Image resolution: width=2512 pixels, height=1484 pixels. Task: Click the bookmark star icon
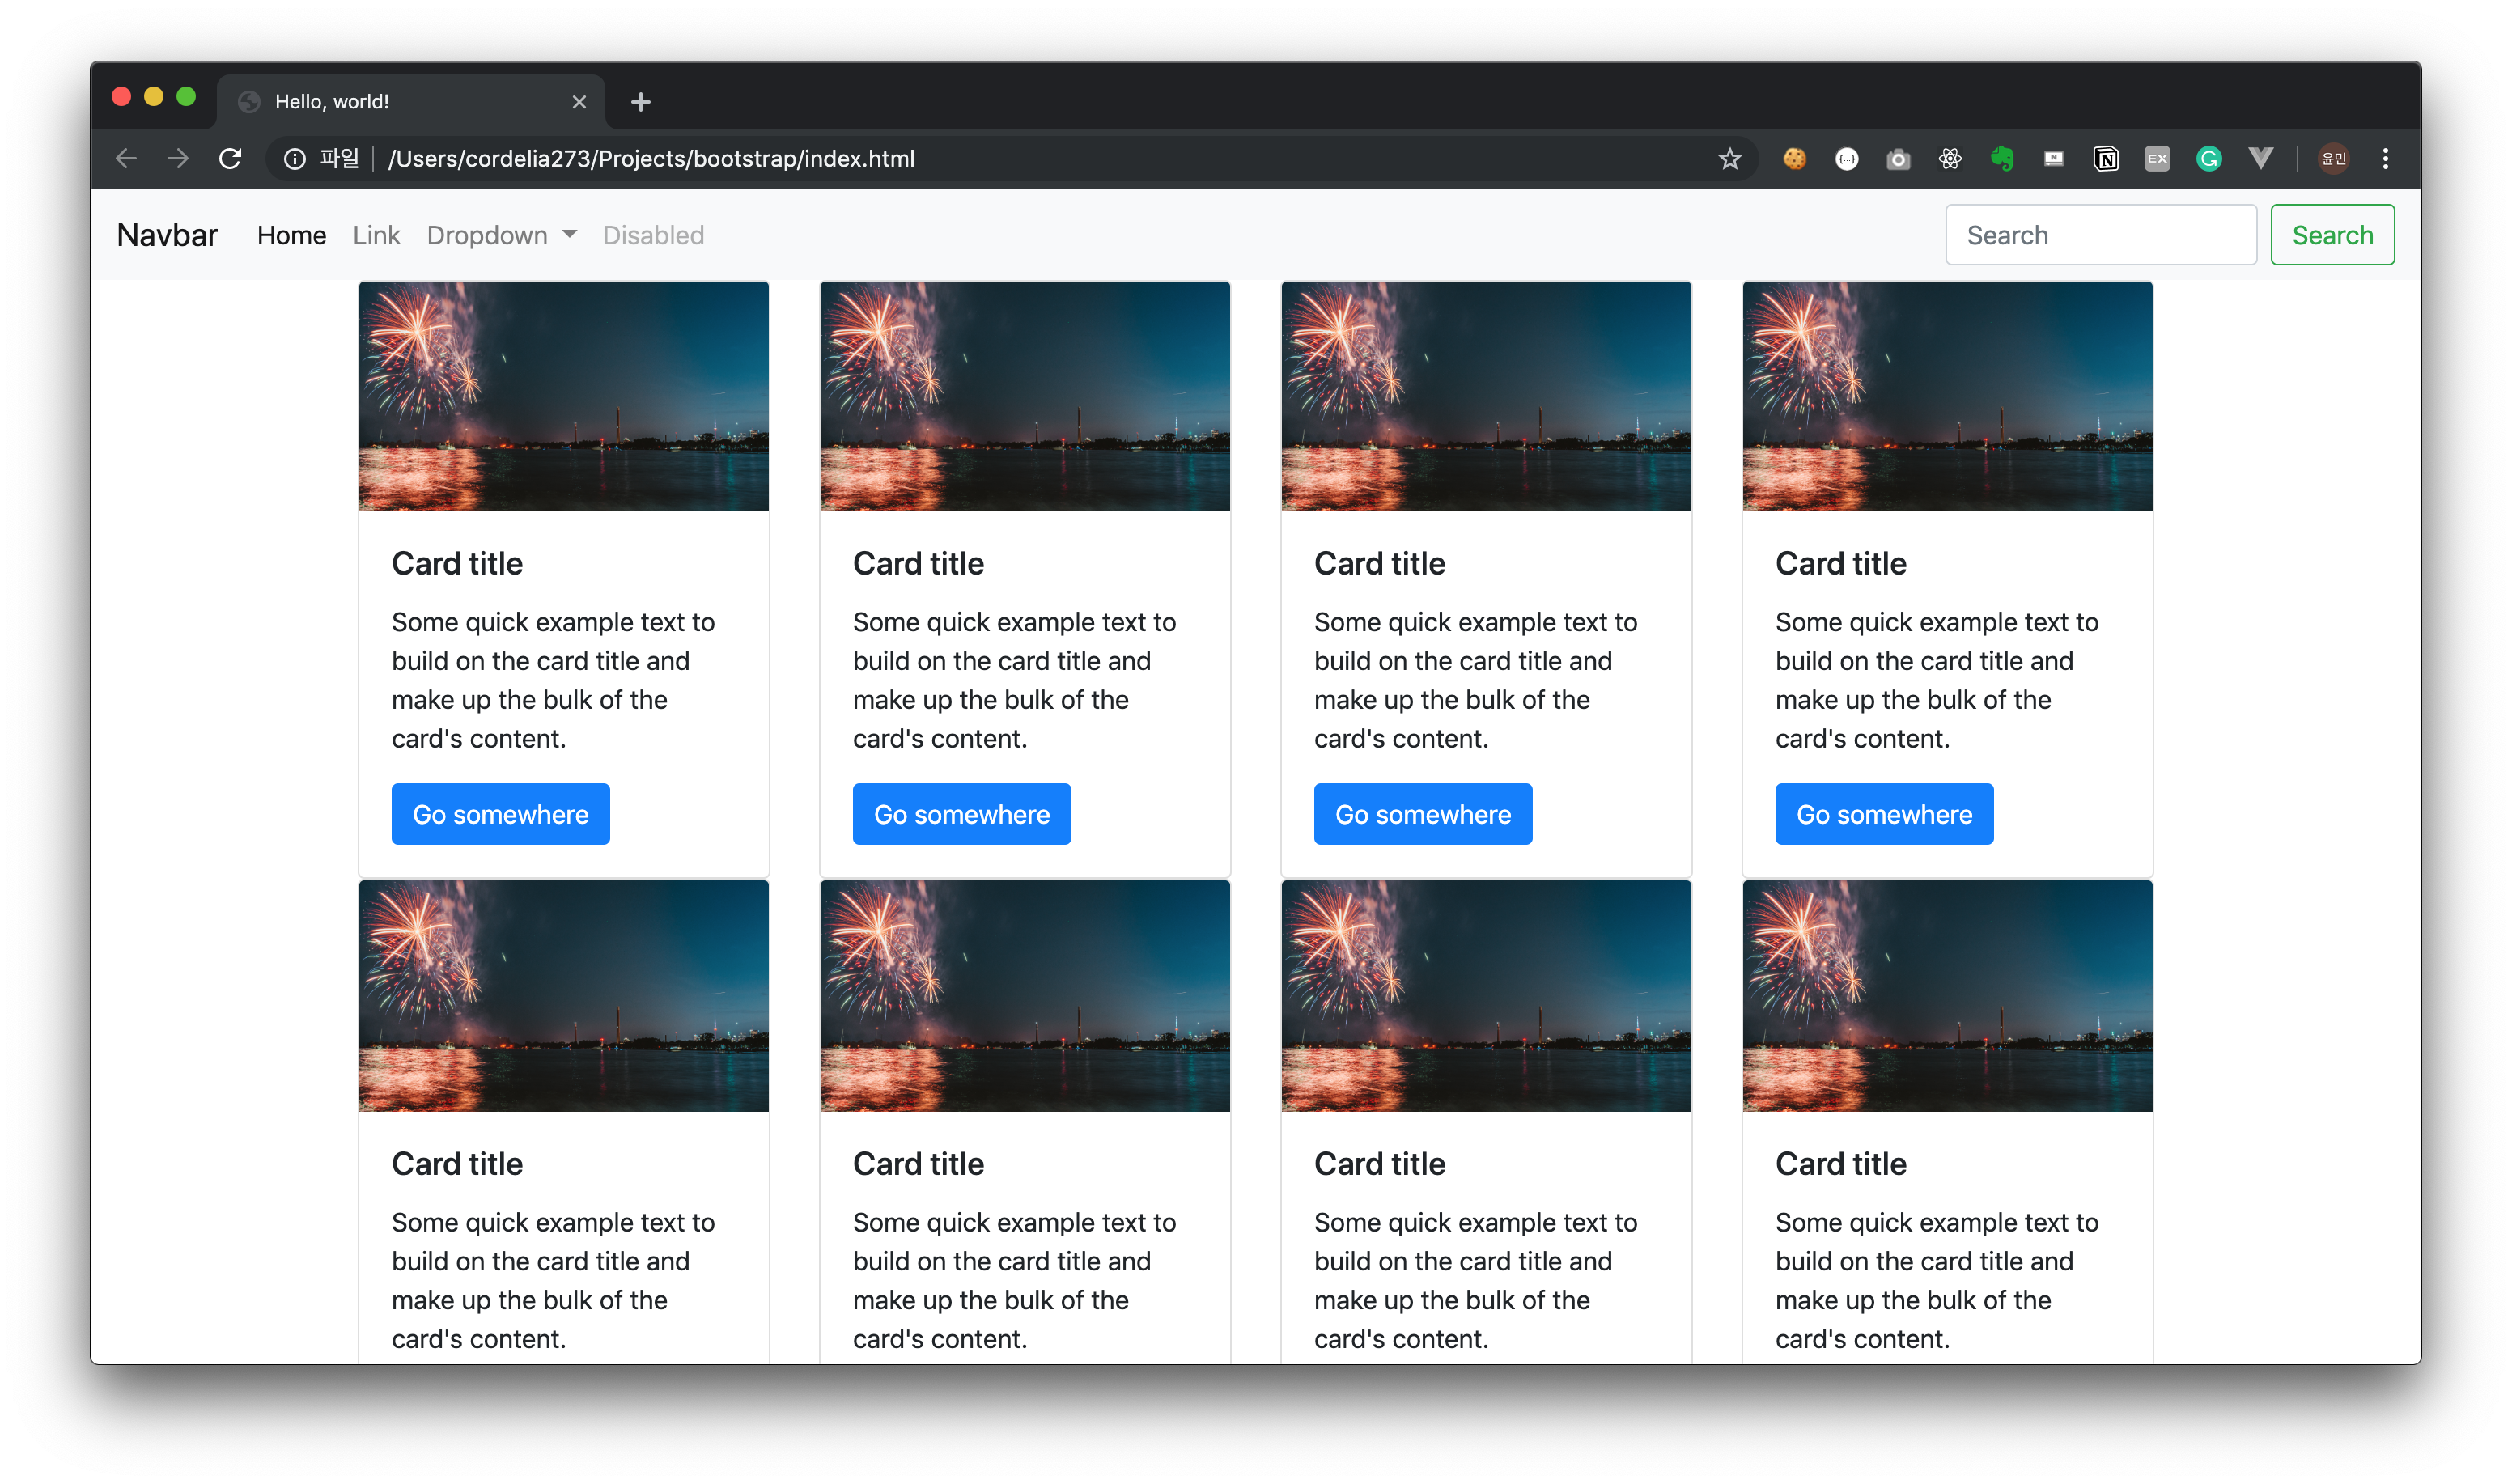click(x=1729, y=159)
